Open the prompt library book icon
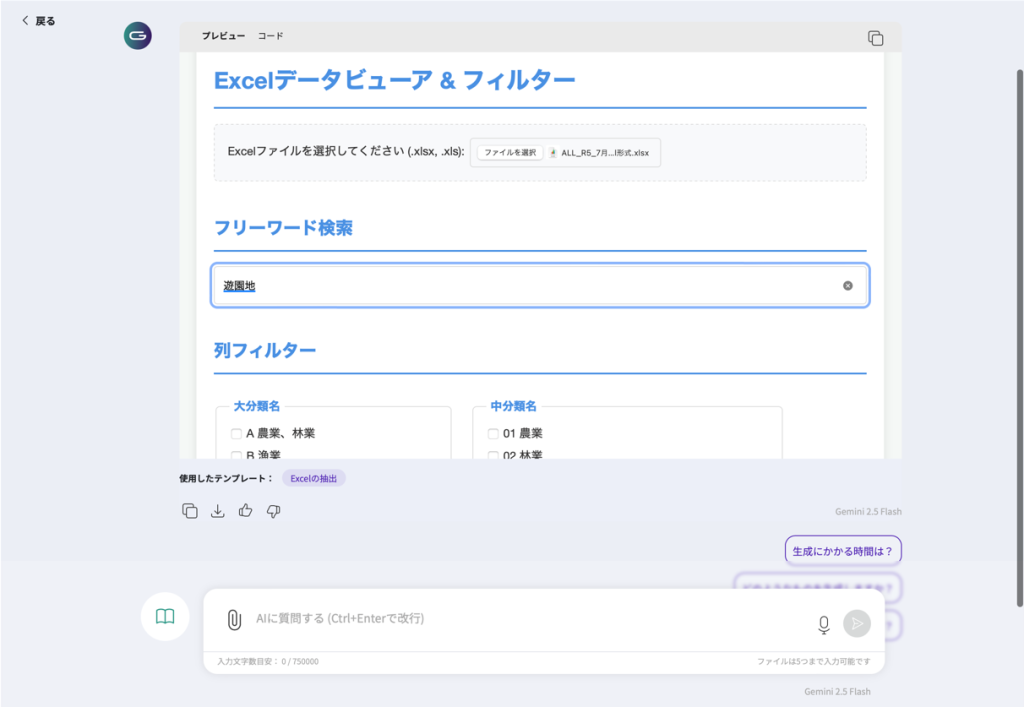This screenshot has height=707, width=1024. pyautogui.click(x=165, y=617)
